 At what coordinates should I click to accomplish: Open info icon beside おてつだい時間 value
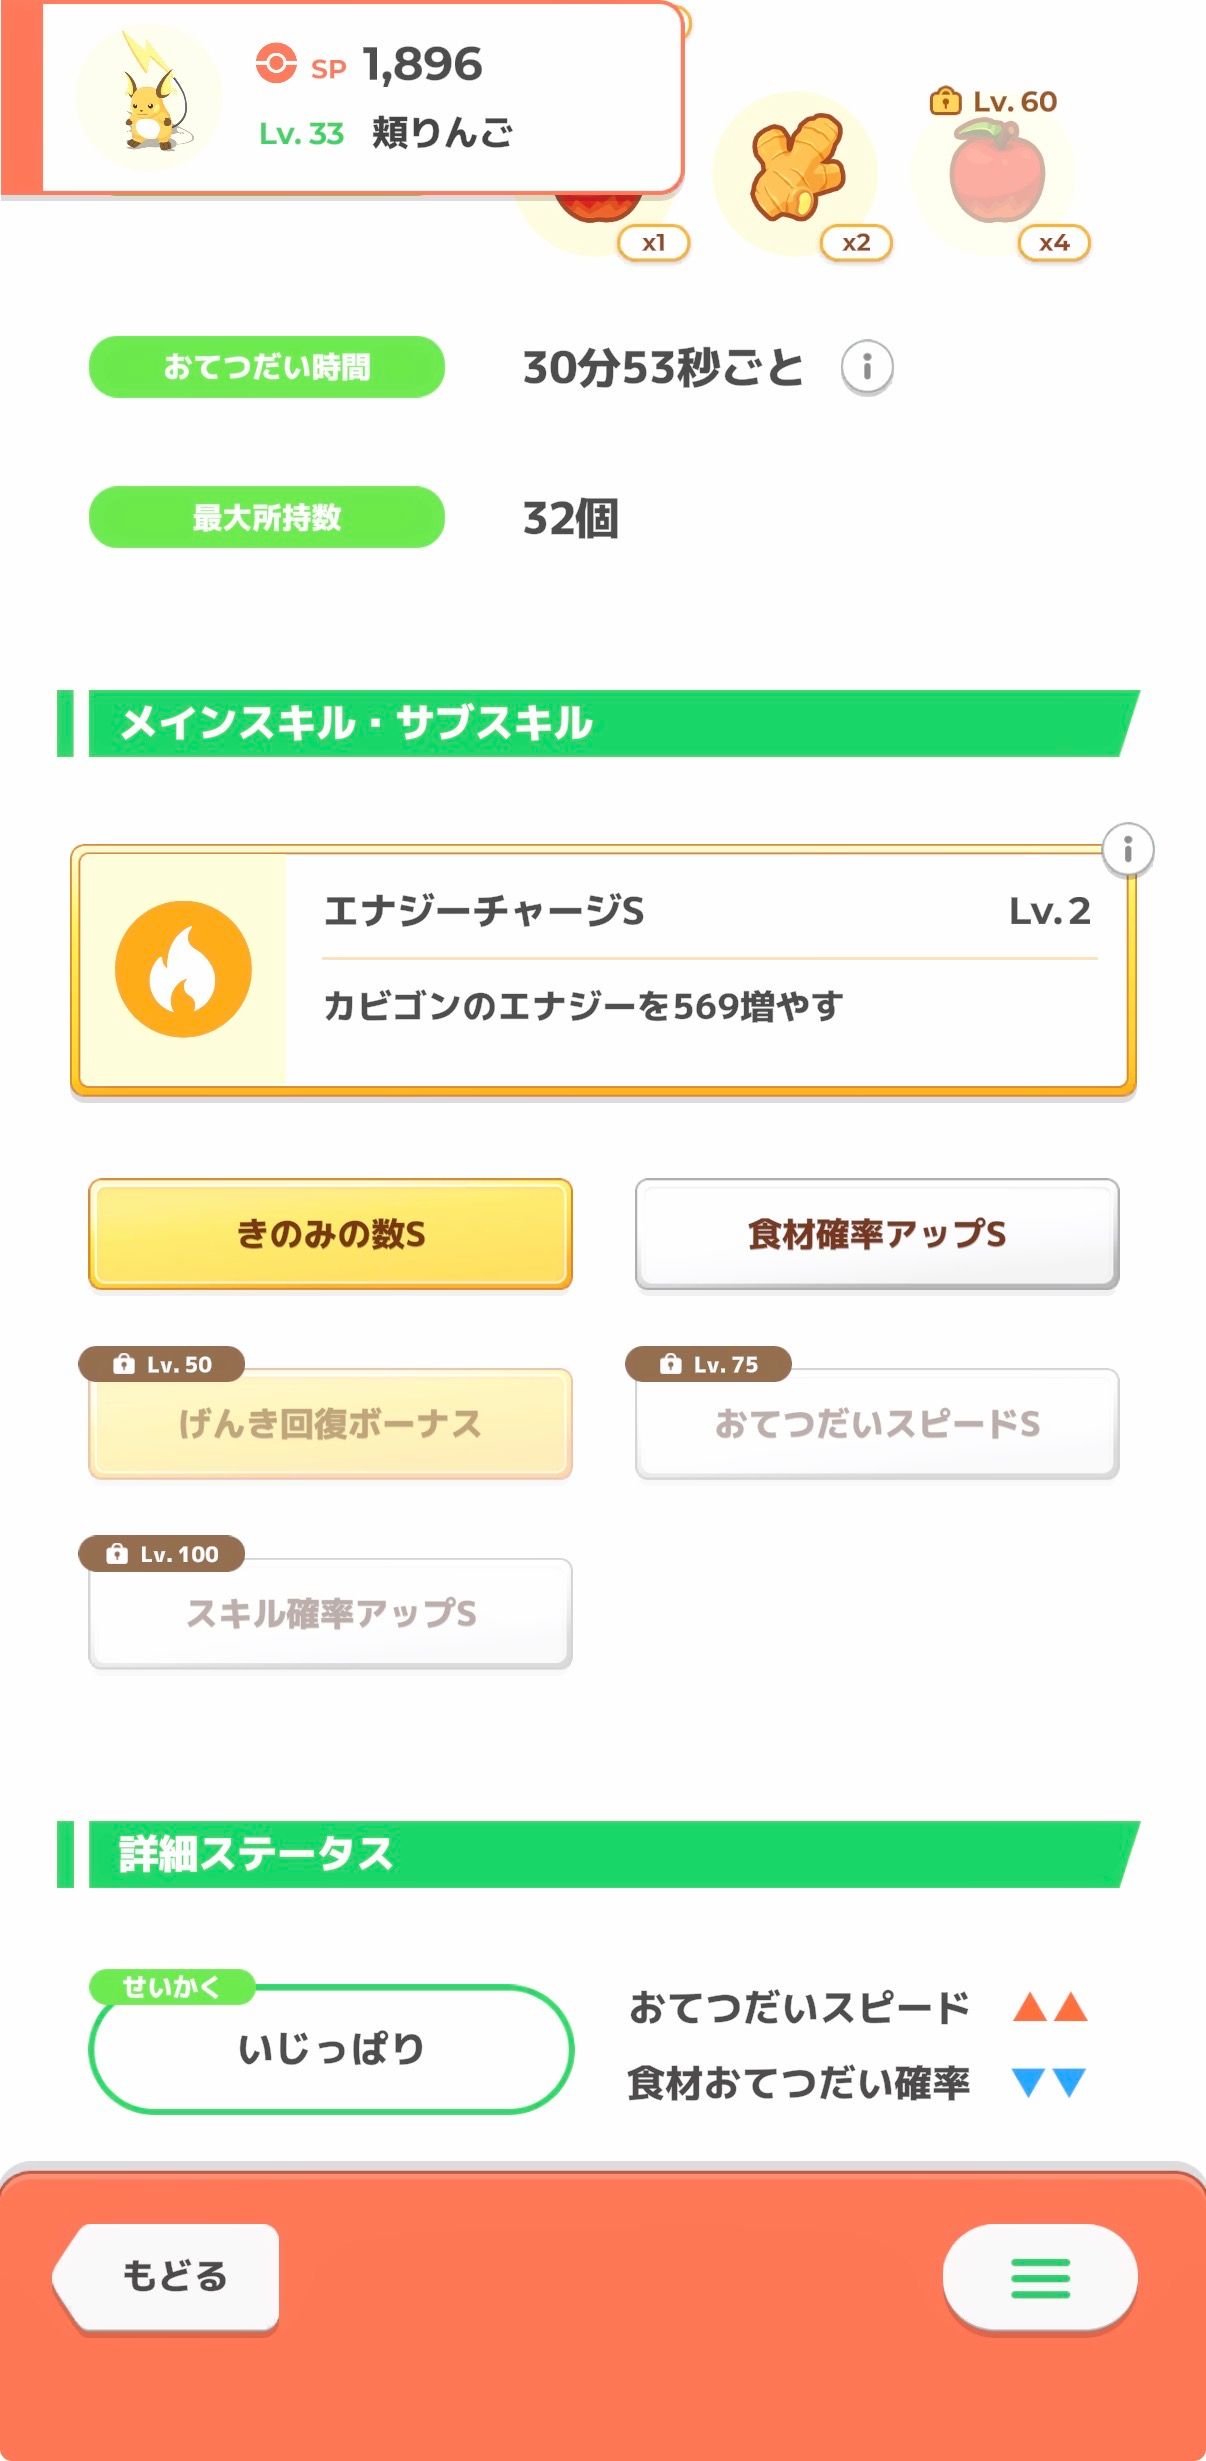tap(867, 367)
